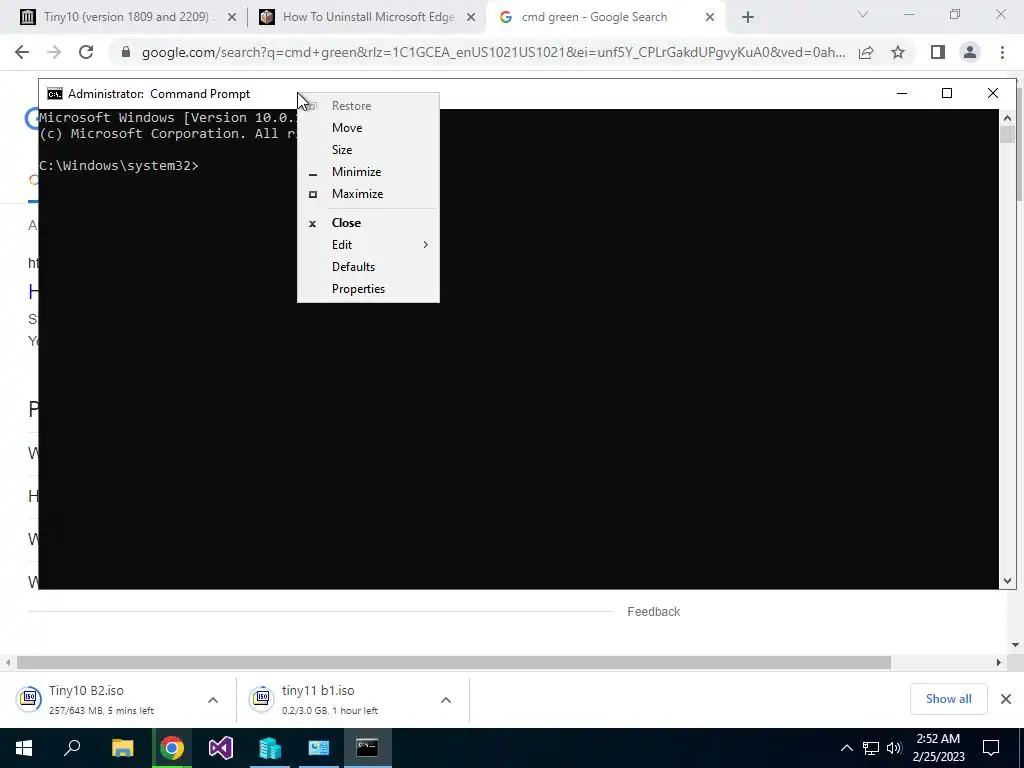Bookmark this page with the star
The height and width of the screenshot is (768, 1024).
tap(898, 52)
